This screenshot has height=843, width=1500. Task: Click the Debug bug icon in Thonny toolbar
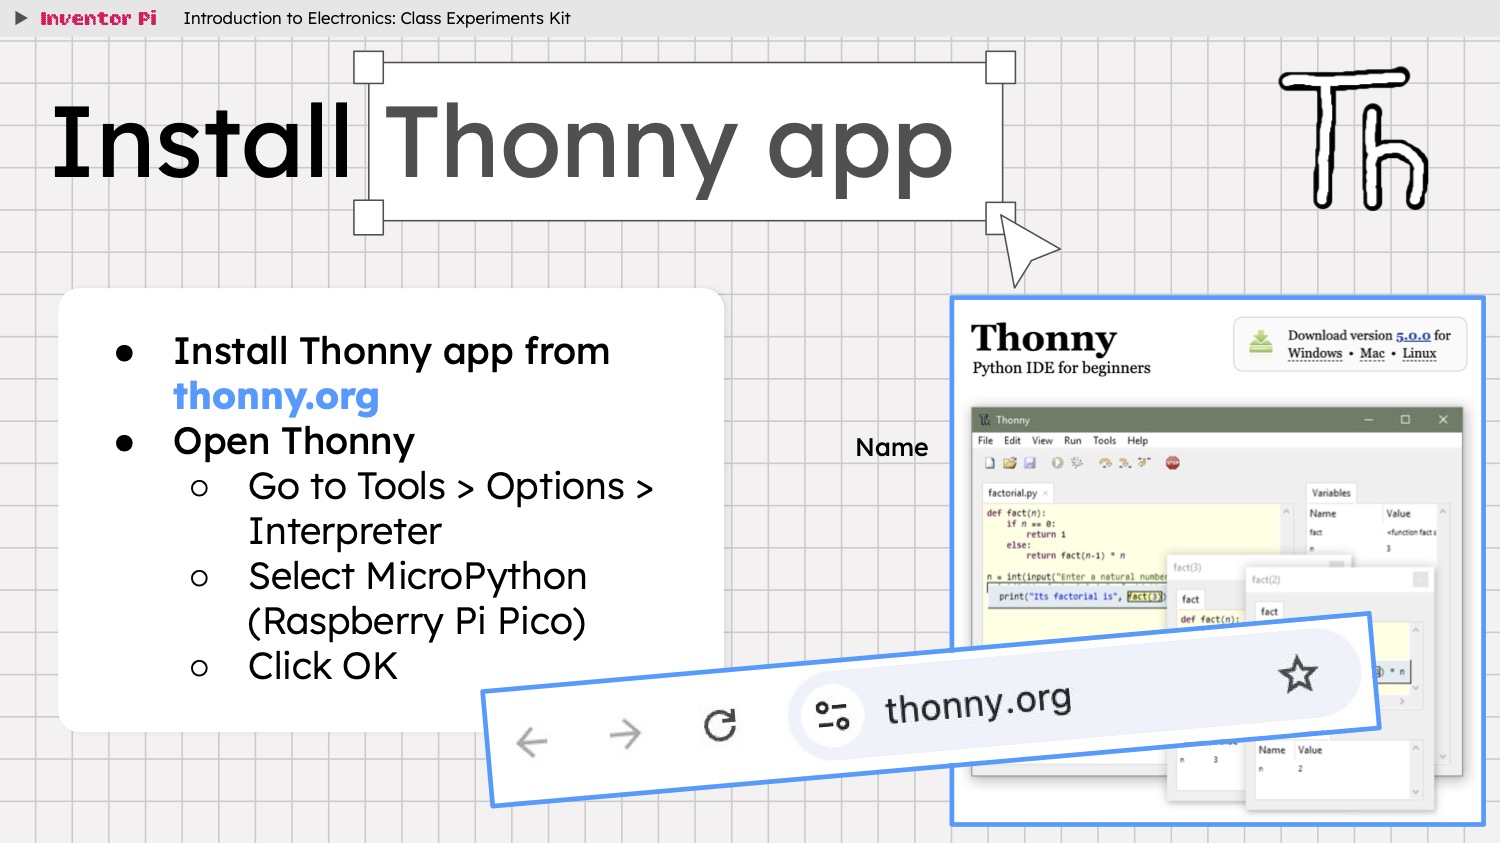coord(1077,462)
